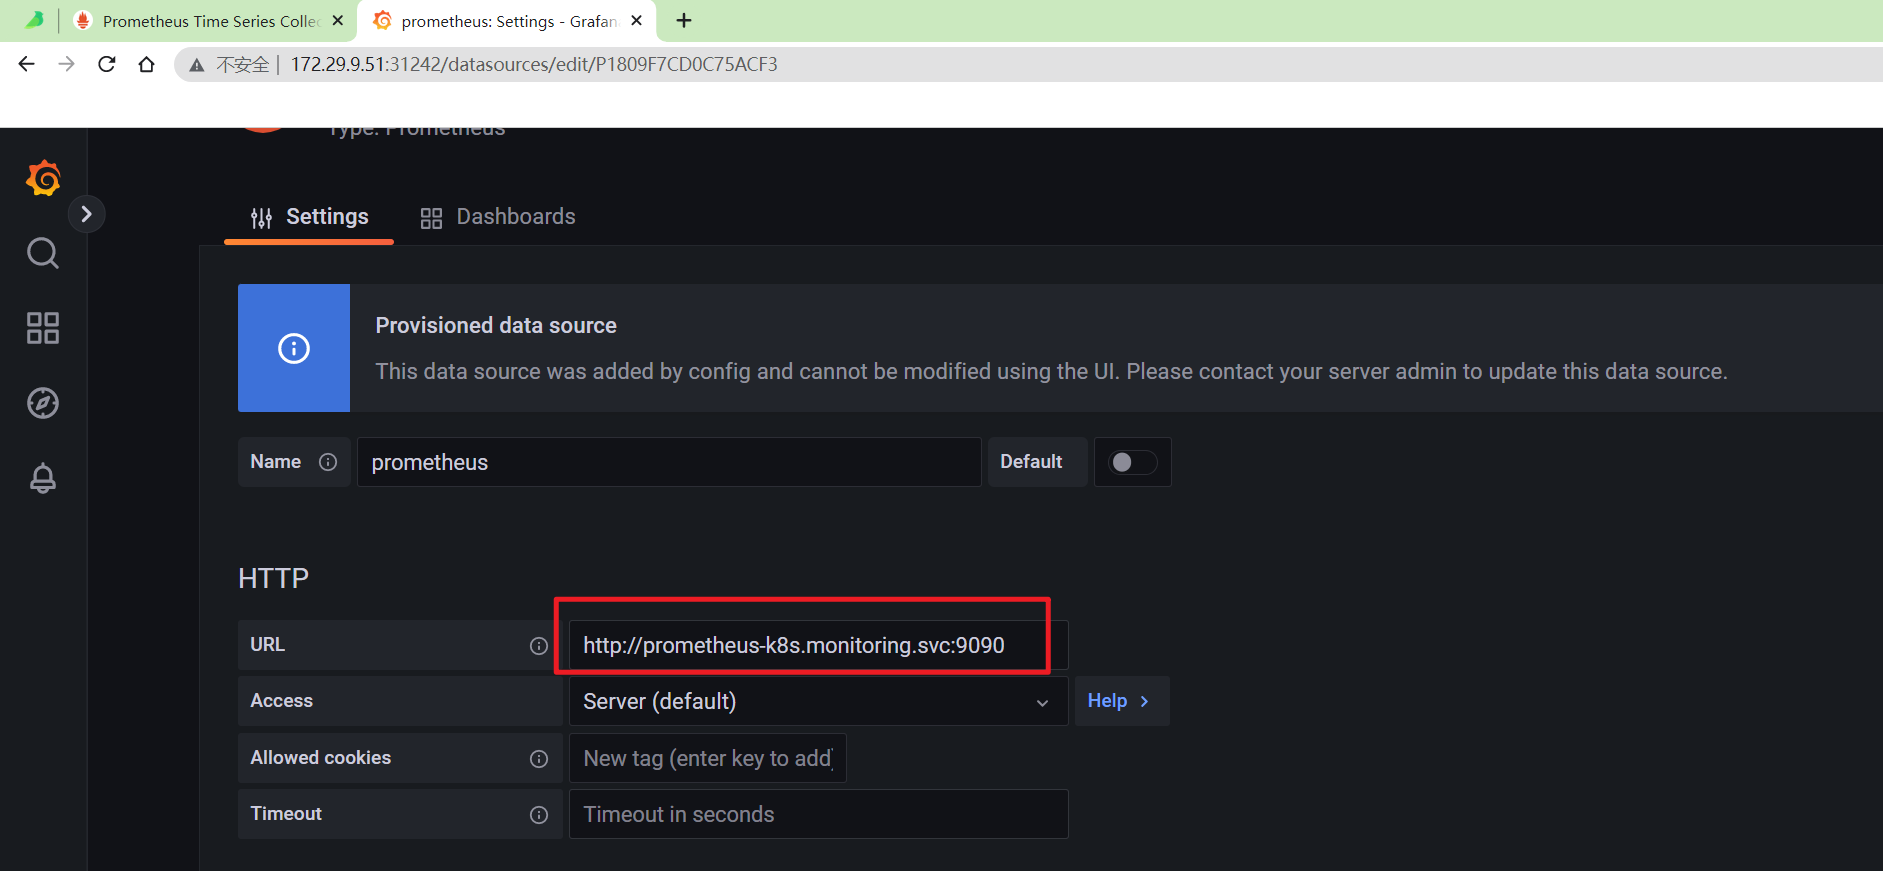This screenshot has height=871, width=1883.
Task: Click the Name input containing prometheus
Action: pyautogui.click(x=669, y=462)
